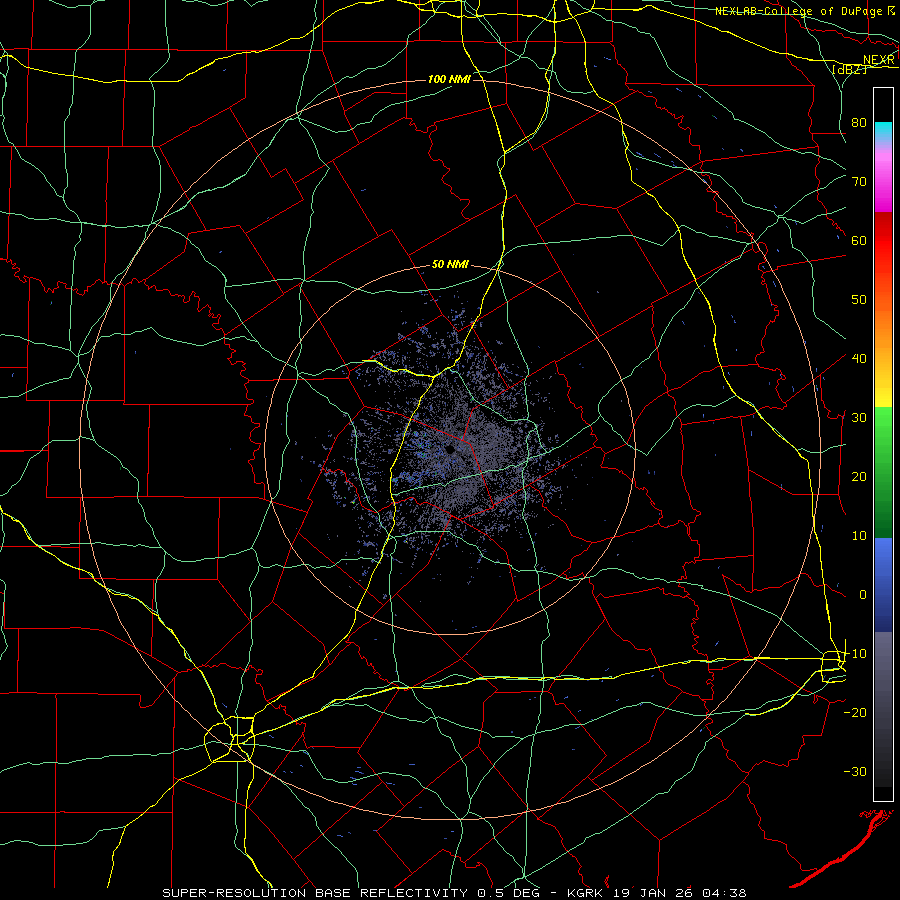Click the 10 value on the dBZ scale

coord(859,536)
